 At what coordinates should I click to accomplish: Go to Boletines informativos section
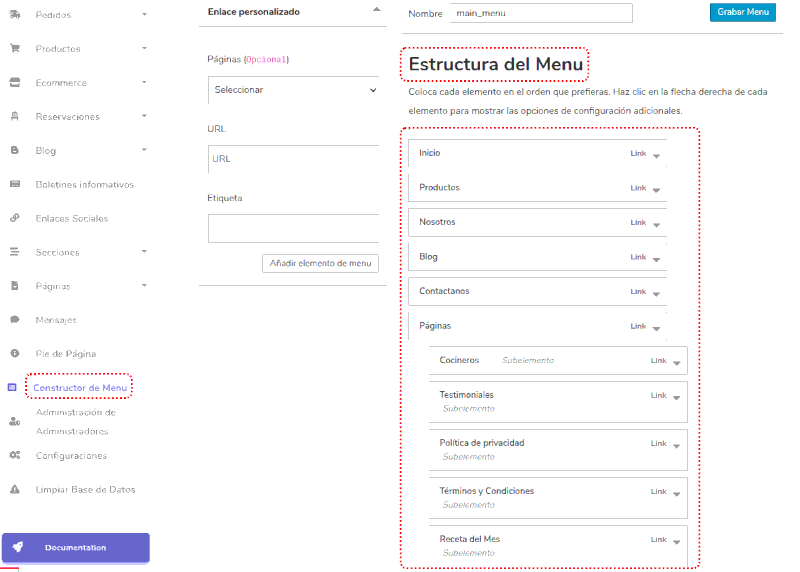coord(84,184)
